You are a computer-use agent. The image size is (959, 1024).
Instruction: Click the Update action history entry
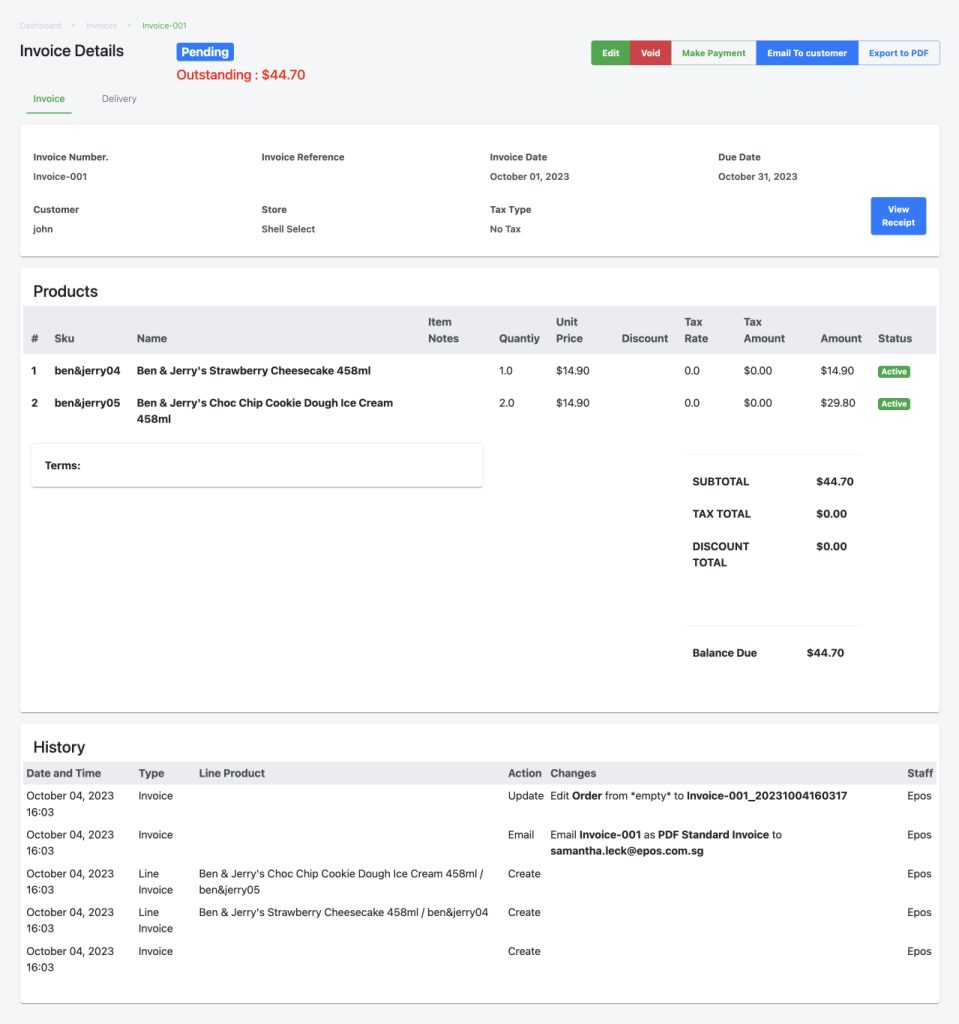tap(525, 796)
